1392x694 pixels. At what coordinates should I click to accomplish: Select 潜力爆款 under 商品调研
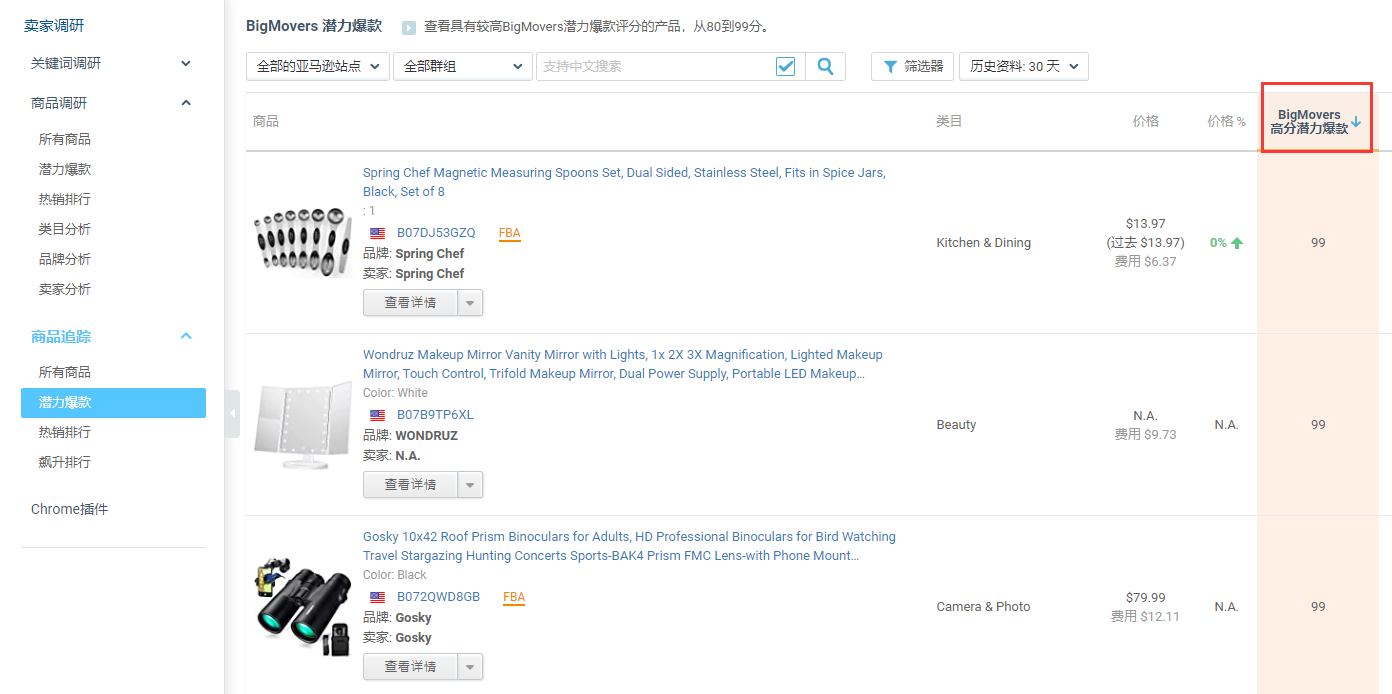pos(65,169)
